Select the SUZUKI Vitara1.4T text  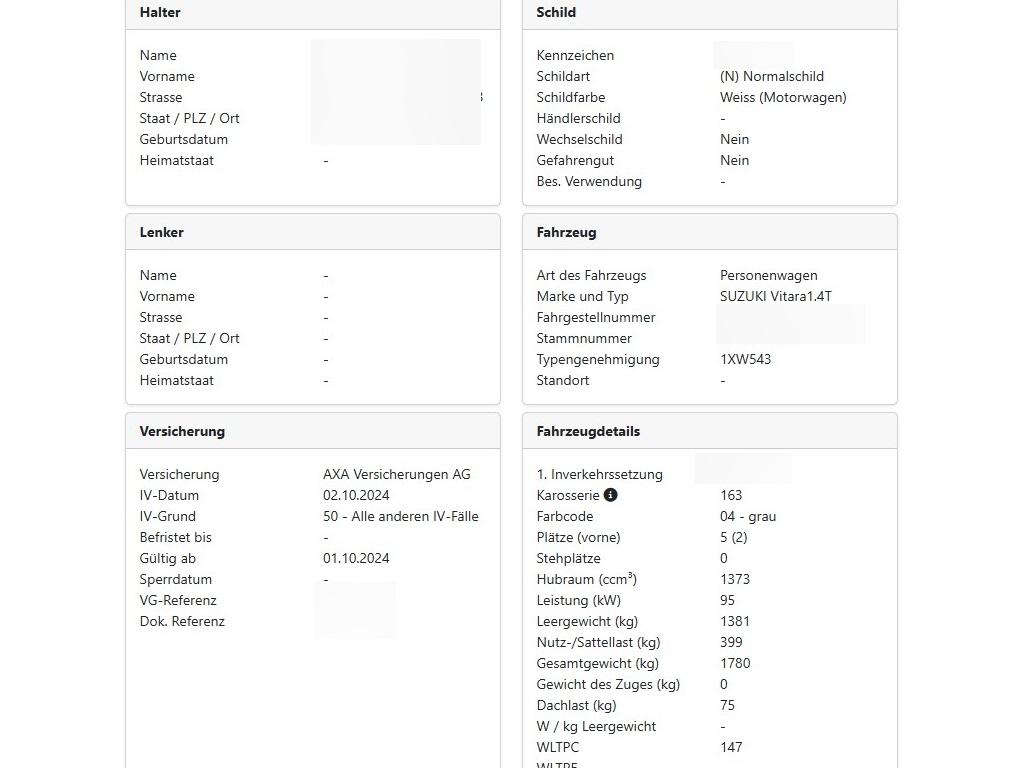click(x=775, y=297)
